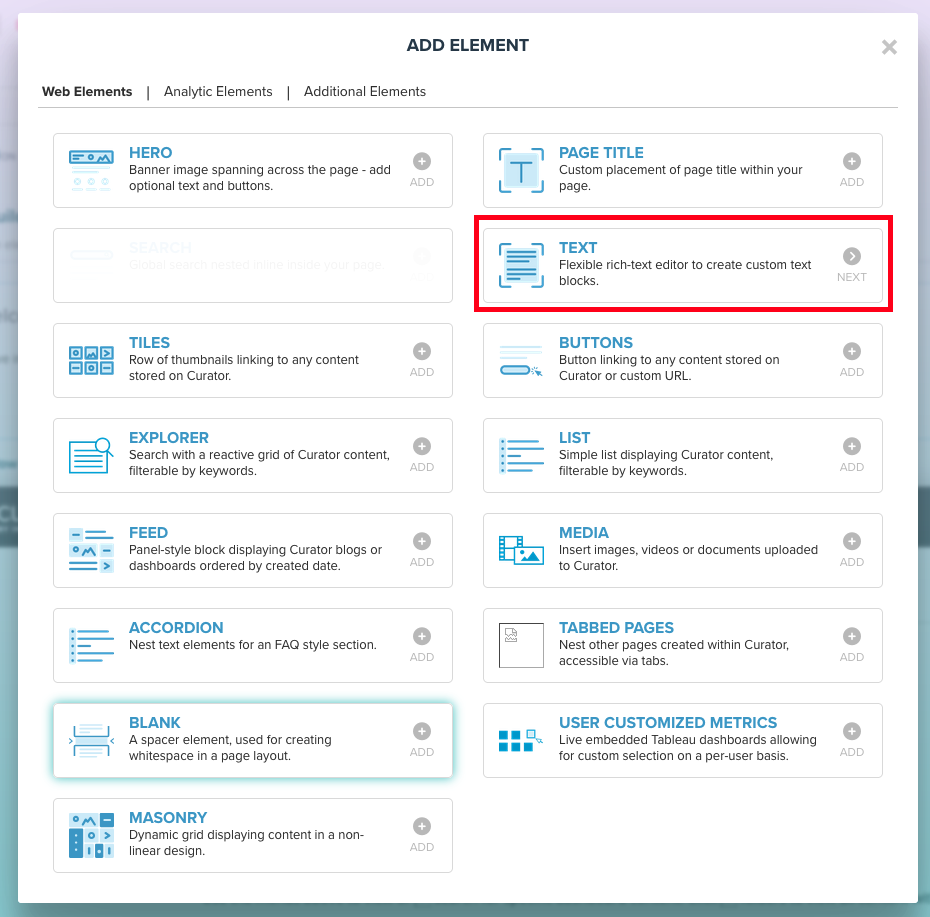This screenshot has height=917, width=930.
Task: Click 'Panel-style block displaying Curator blogs' description
Action: [x=255, y=557]
